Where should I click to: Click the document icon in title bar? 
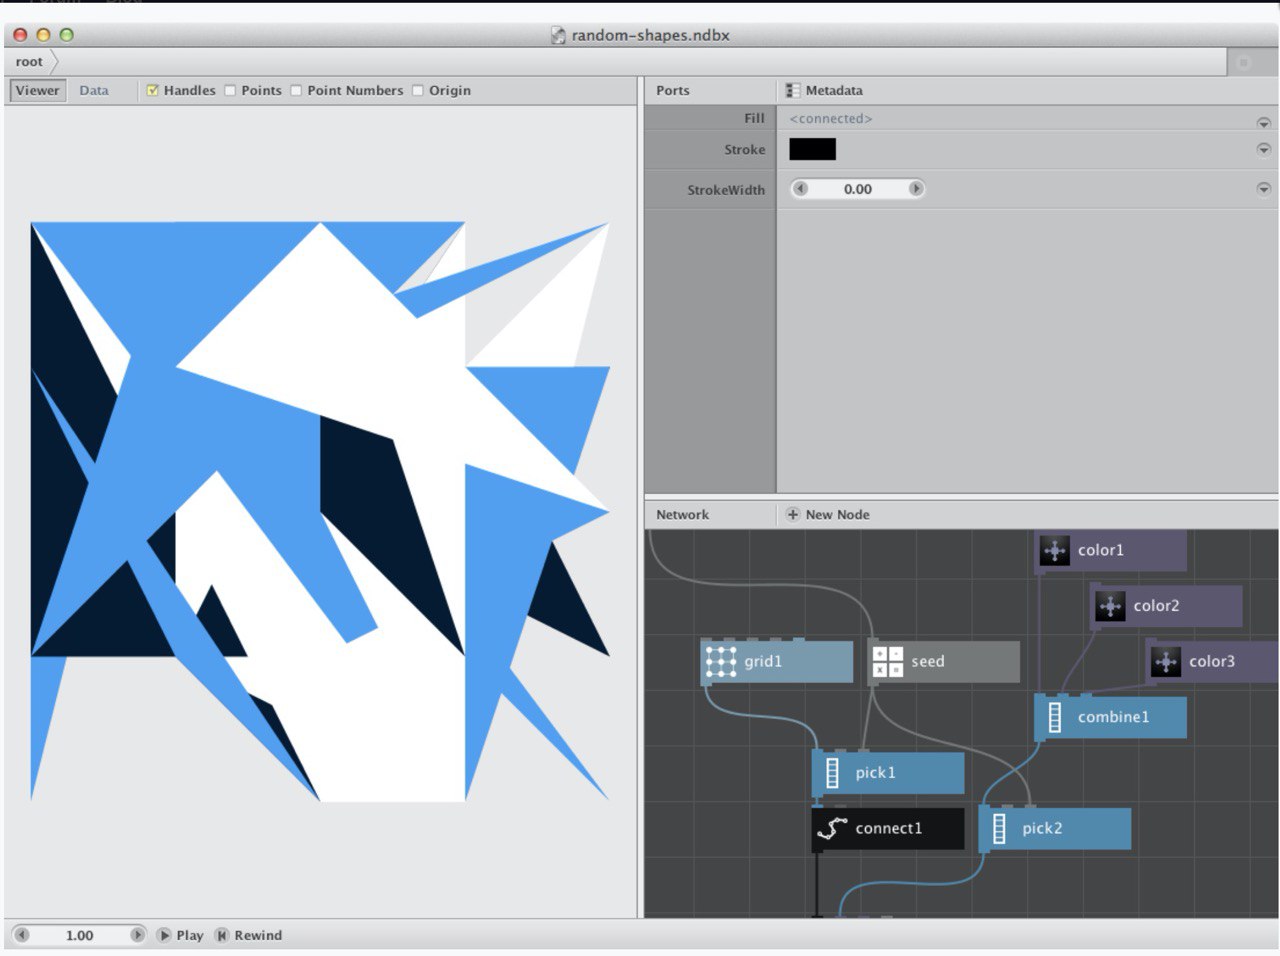click(x=559, y=35)
